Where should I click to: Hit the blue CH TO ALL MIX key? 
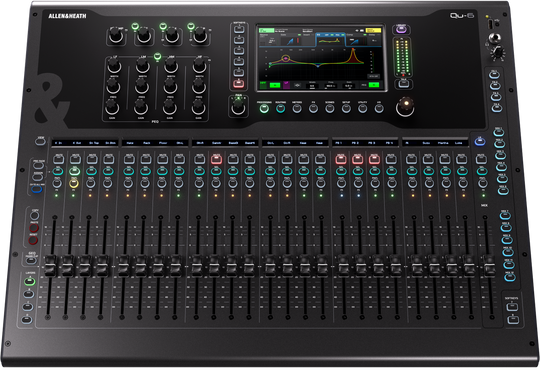37,189
